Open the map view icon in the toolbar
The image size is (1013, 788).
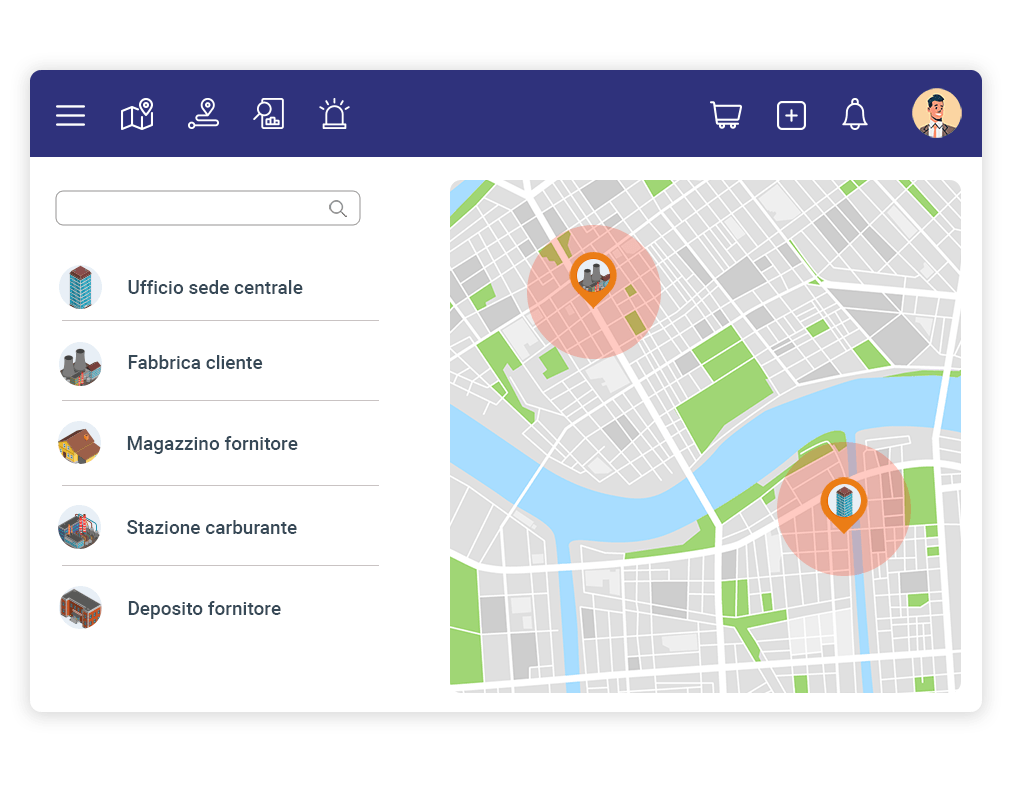(x=137, y=114)
